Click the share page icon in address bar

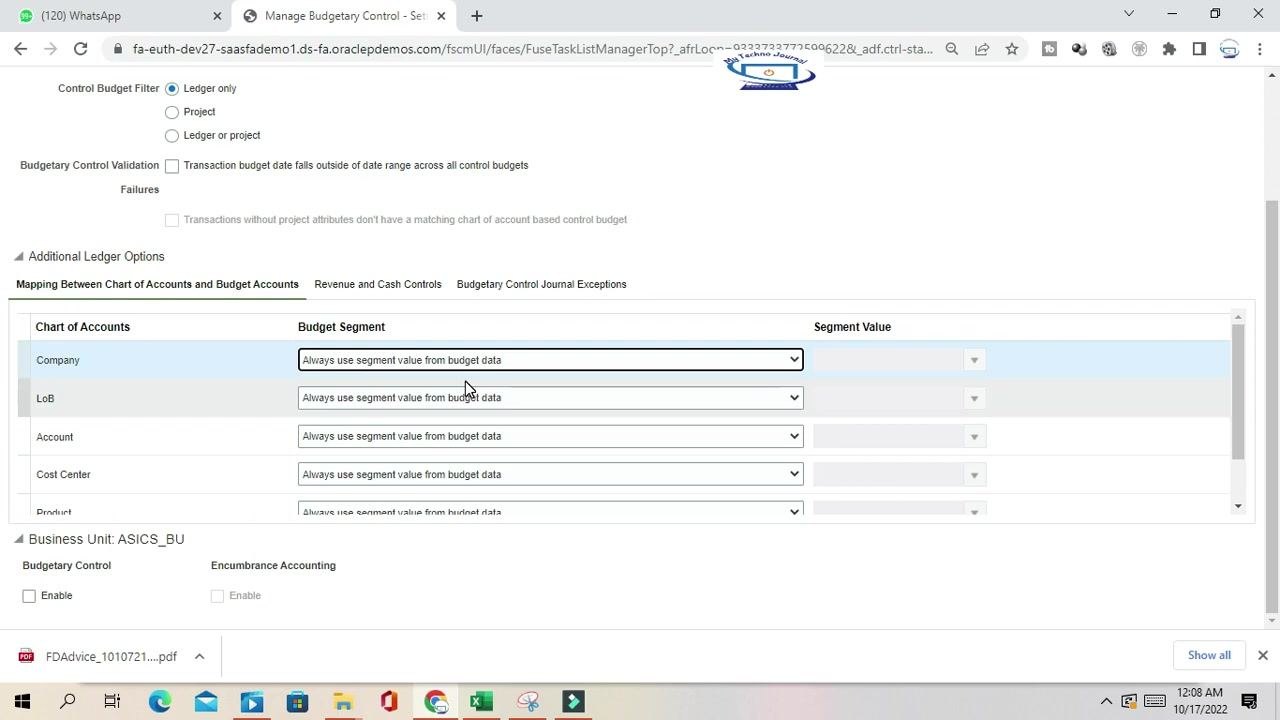[x=982, y=48]
